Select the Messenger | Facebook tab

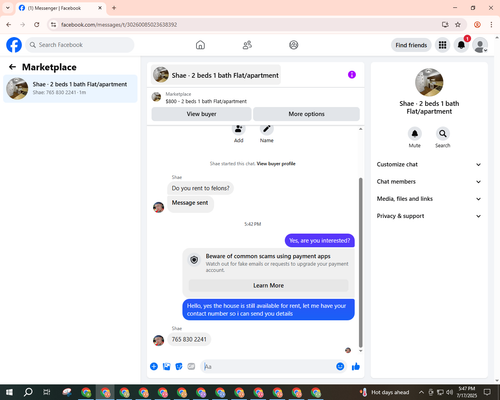coord(61,8)
